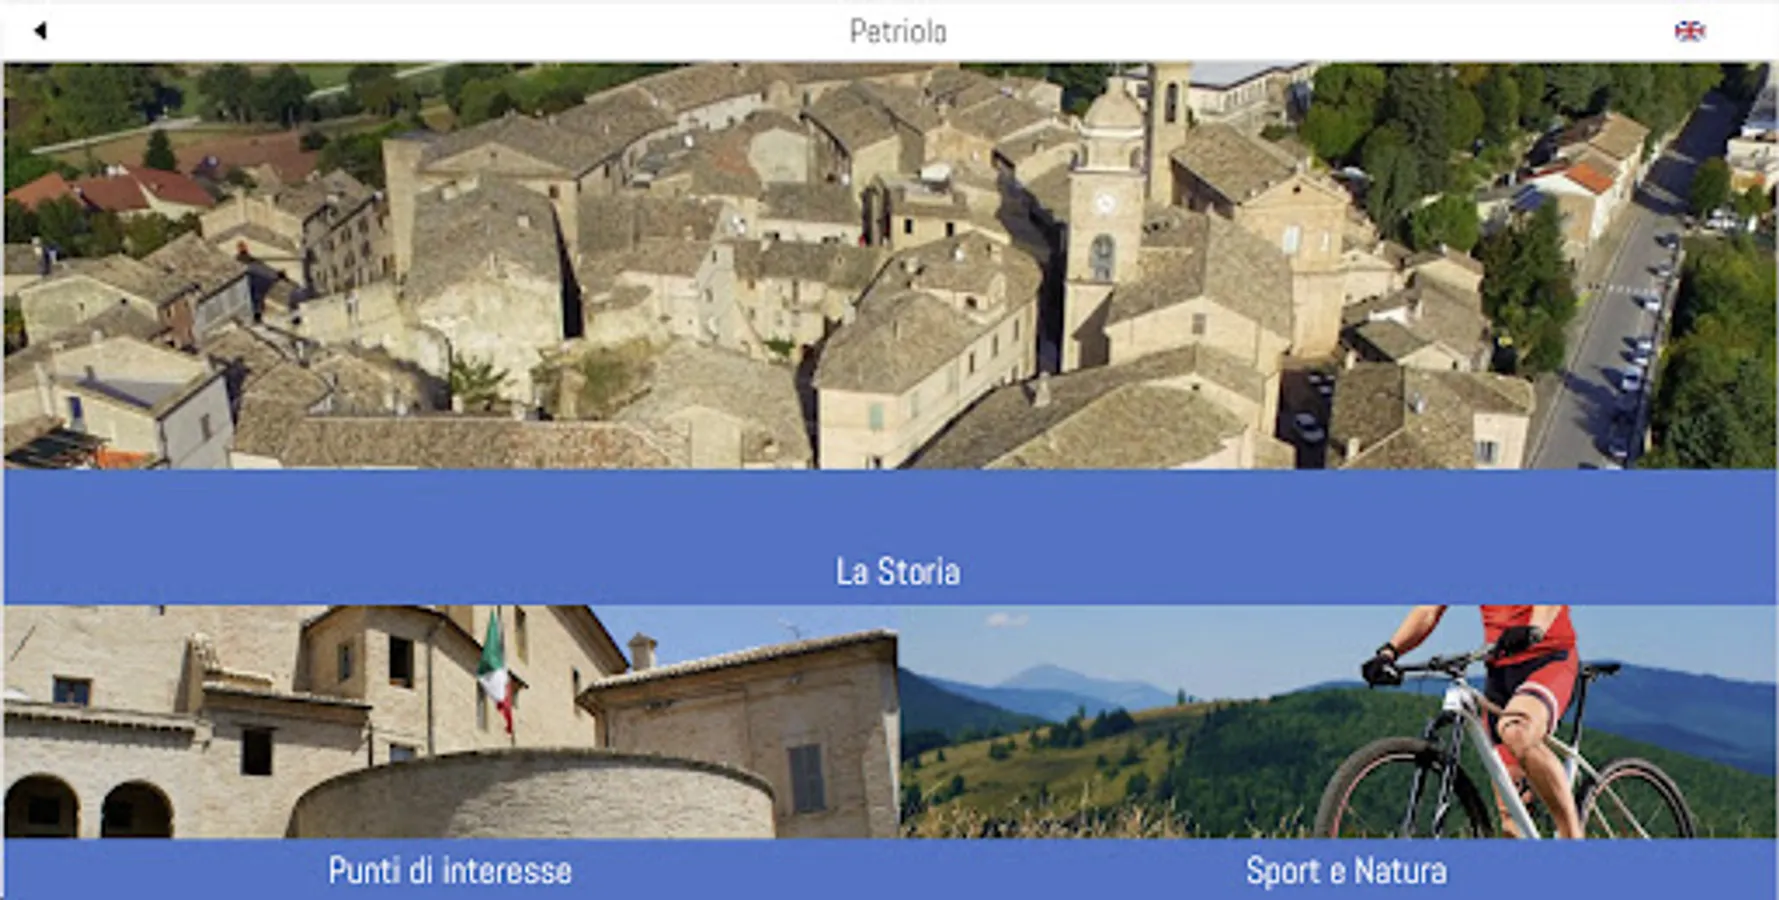Select the Punti di interesse label

click(450, 870)
